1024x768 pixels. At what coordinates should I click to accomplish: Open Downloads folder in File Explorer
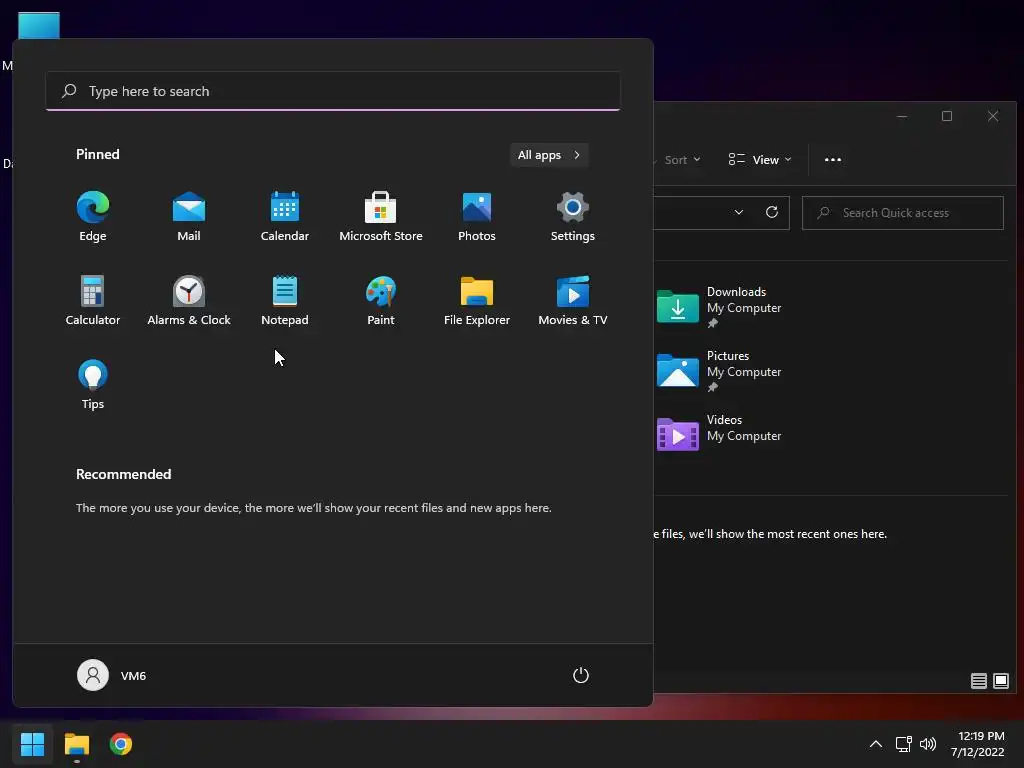[719, 307]
